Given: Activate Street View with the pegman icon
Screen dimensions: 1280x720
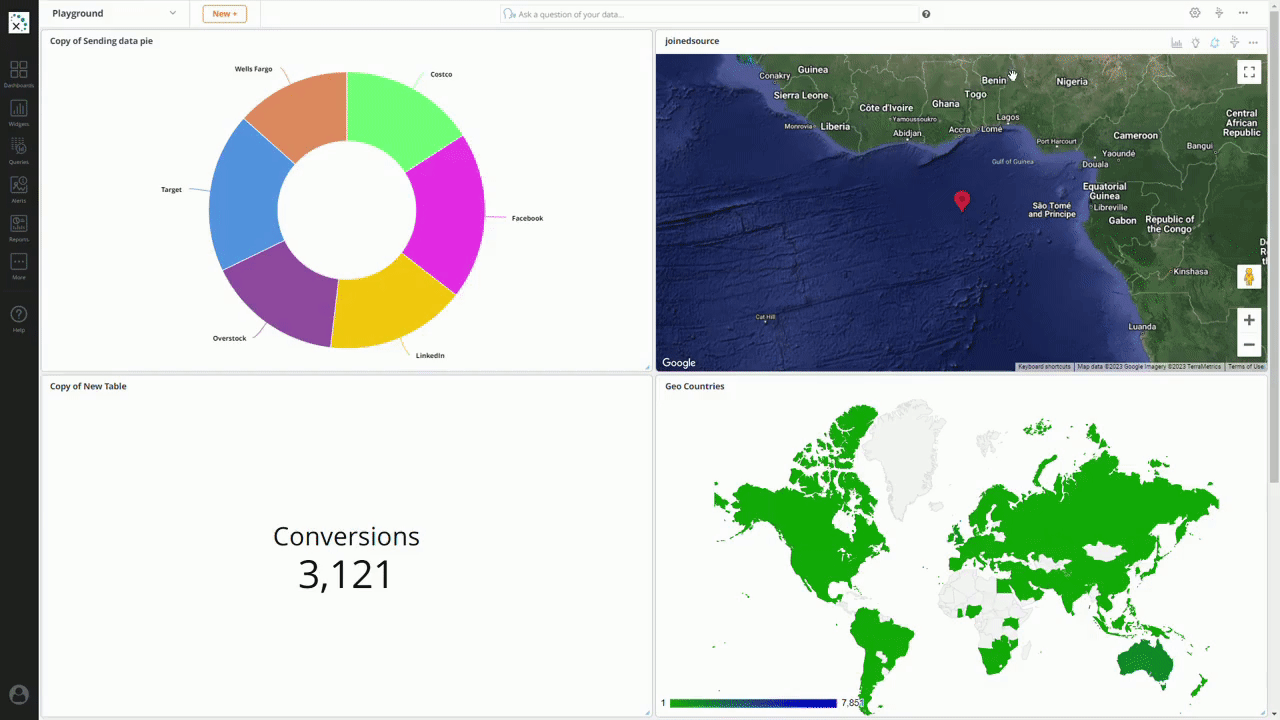Looking at the screenshot, I should click(1248, 276).
